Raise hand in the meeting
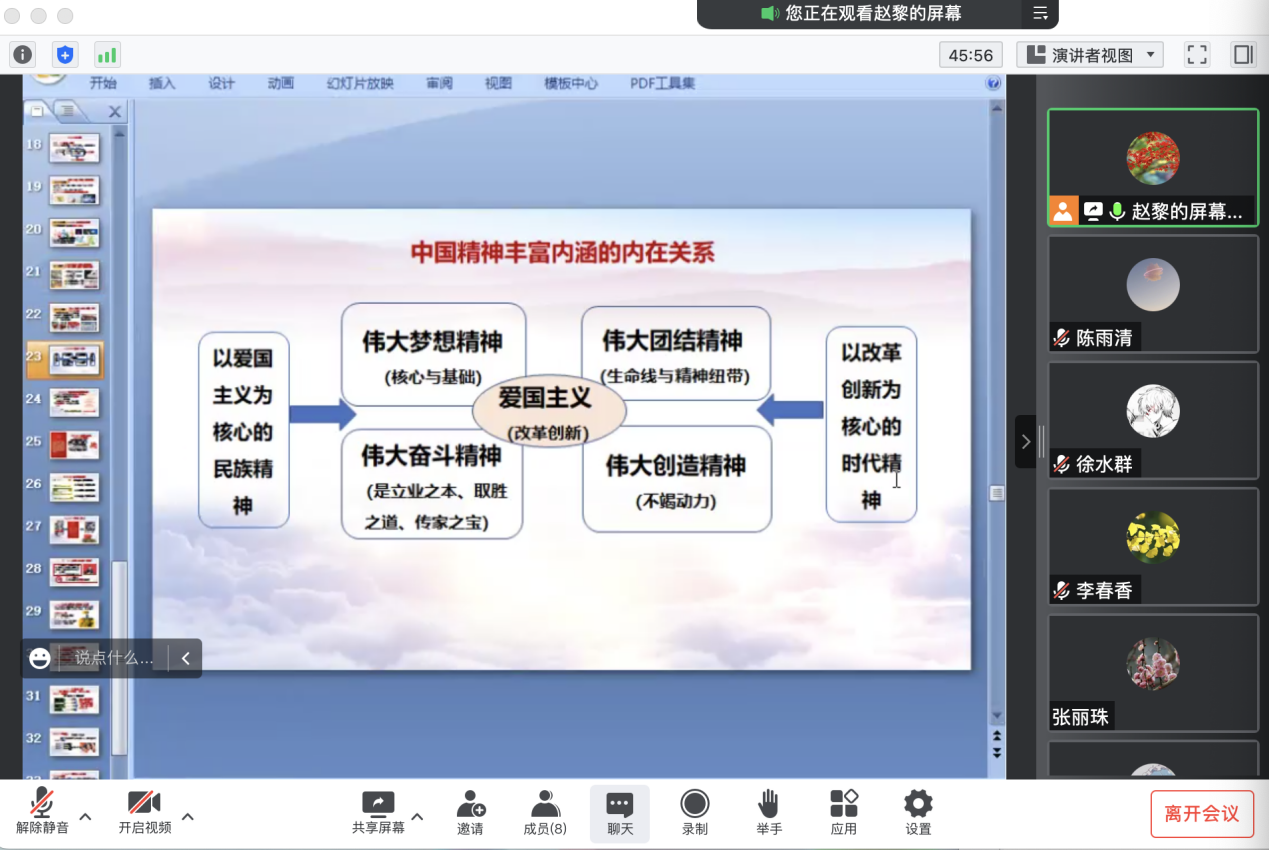The image size is (1269, 850). (x=768, y=812)
